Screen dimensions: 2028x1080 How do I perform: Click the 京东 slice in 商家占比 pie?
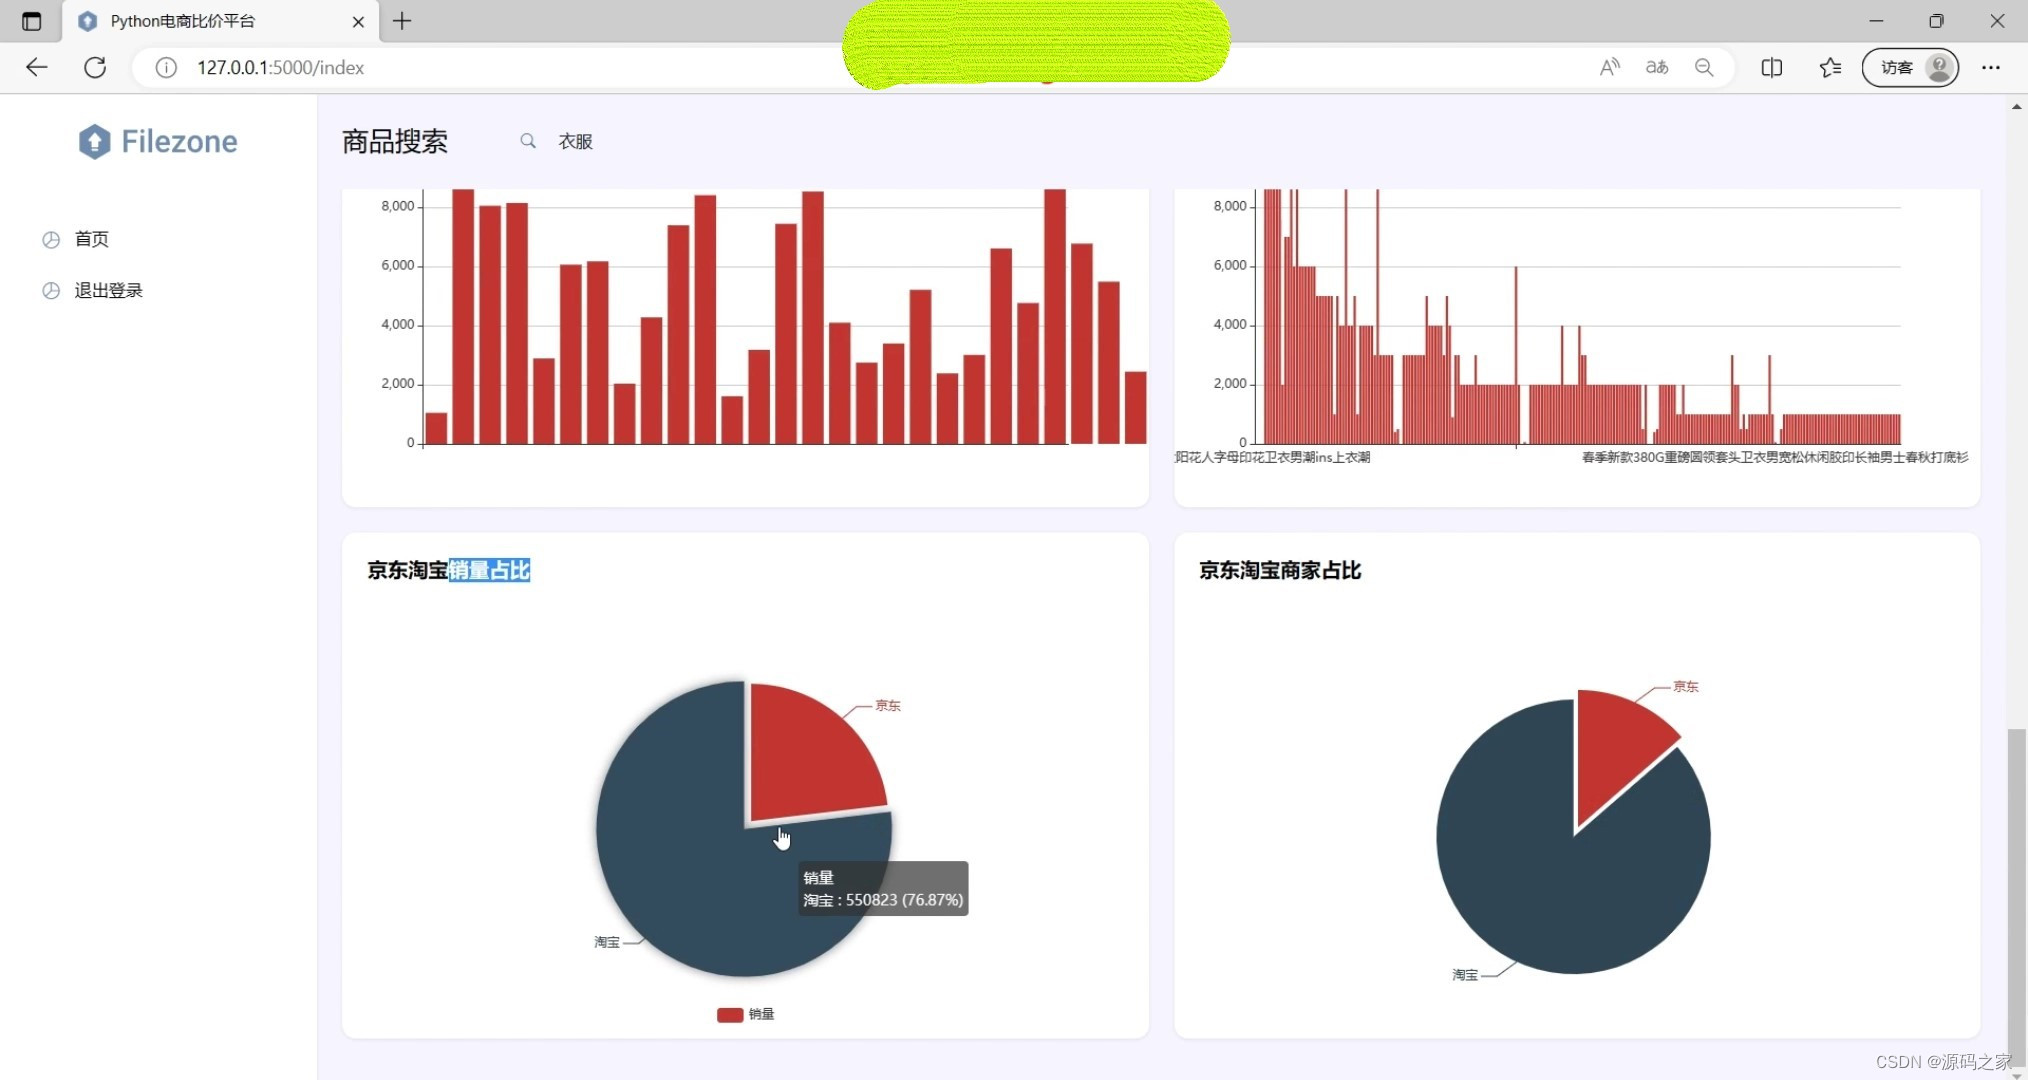1612,745
